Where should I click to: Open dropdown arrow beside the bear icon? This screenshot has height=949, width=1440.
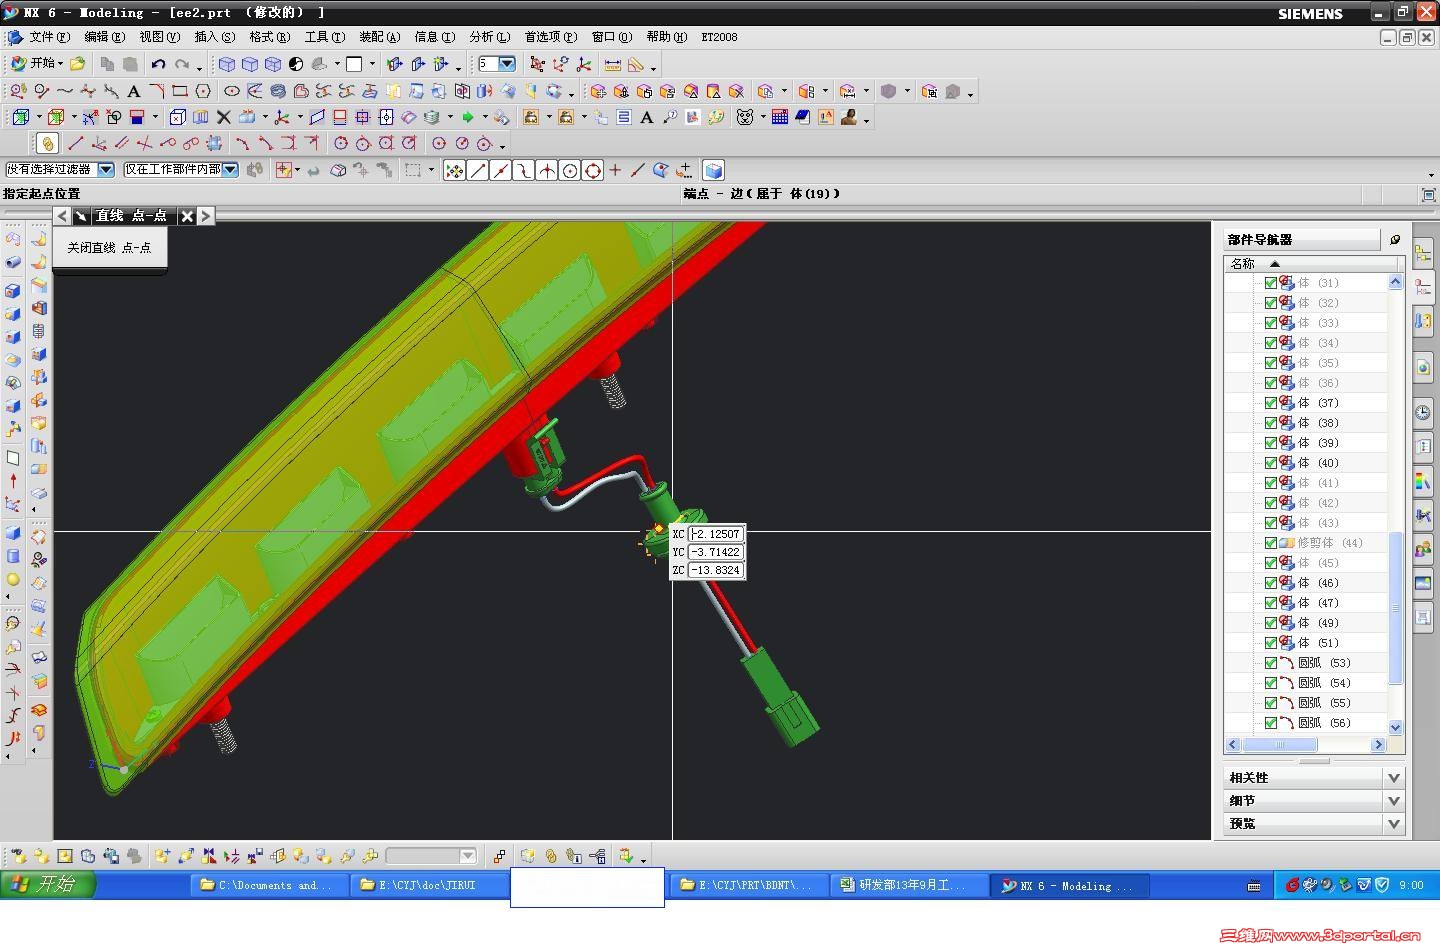tap(762, 118)
